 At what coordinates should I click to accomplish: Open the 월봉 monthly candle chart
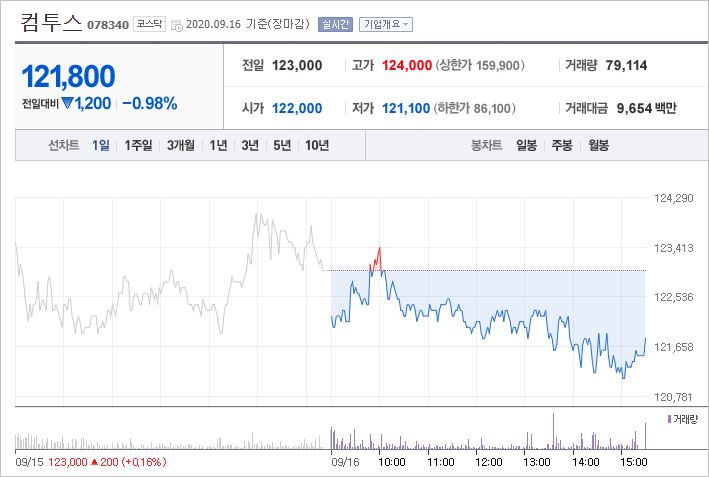pyautogui.click(x=598, y=145)
